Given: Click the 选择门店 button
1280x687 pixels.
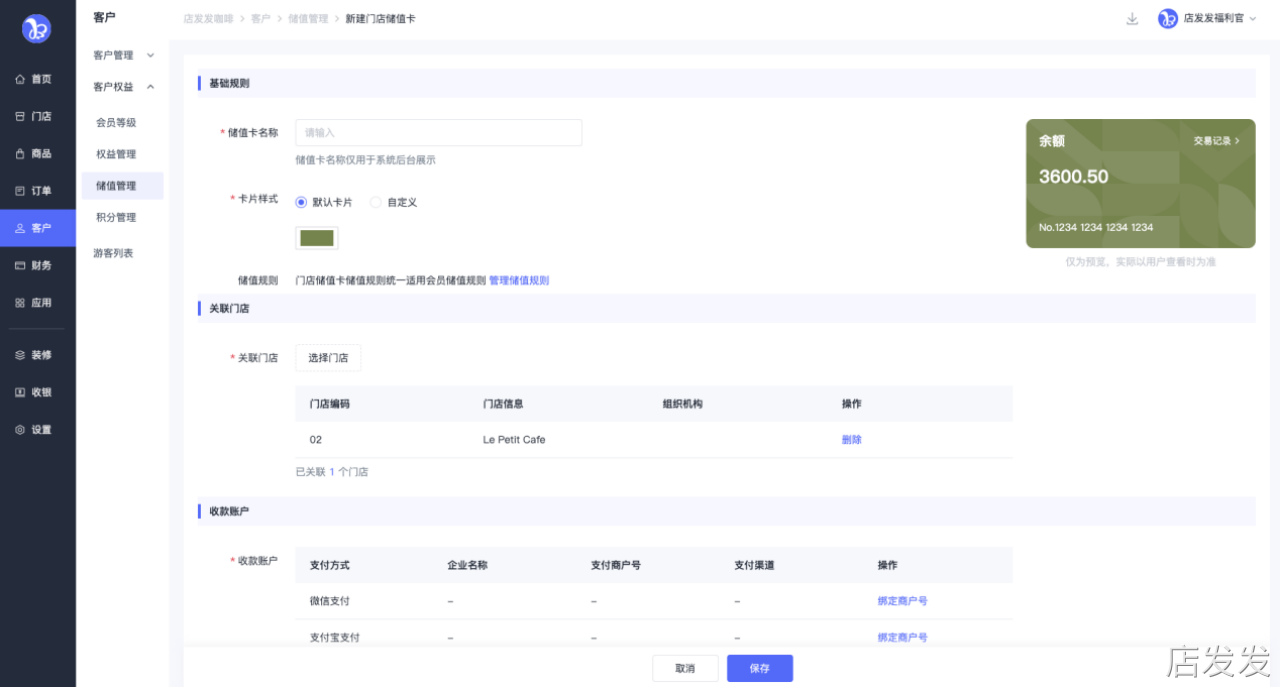Looking at the screenshot, I should [328, 358].
